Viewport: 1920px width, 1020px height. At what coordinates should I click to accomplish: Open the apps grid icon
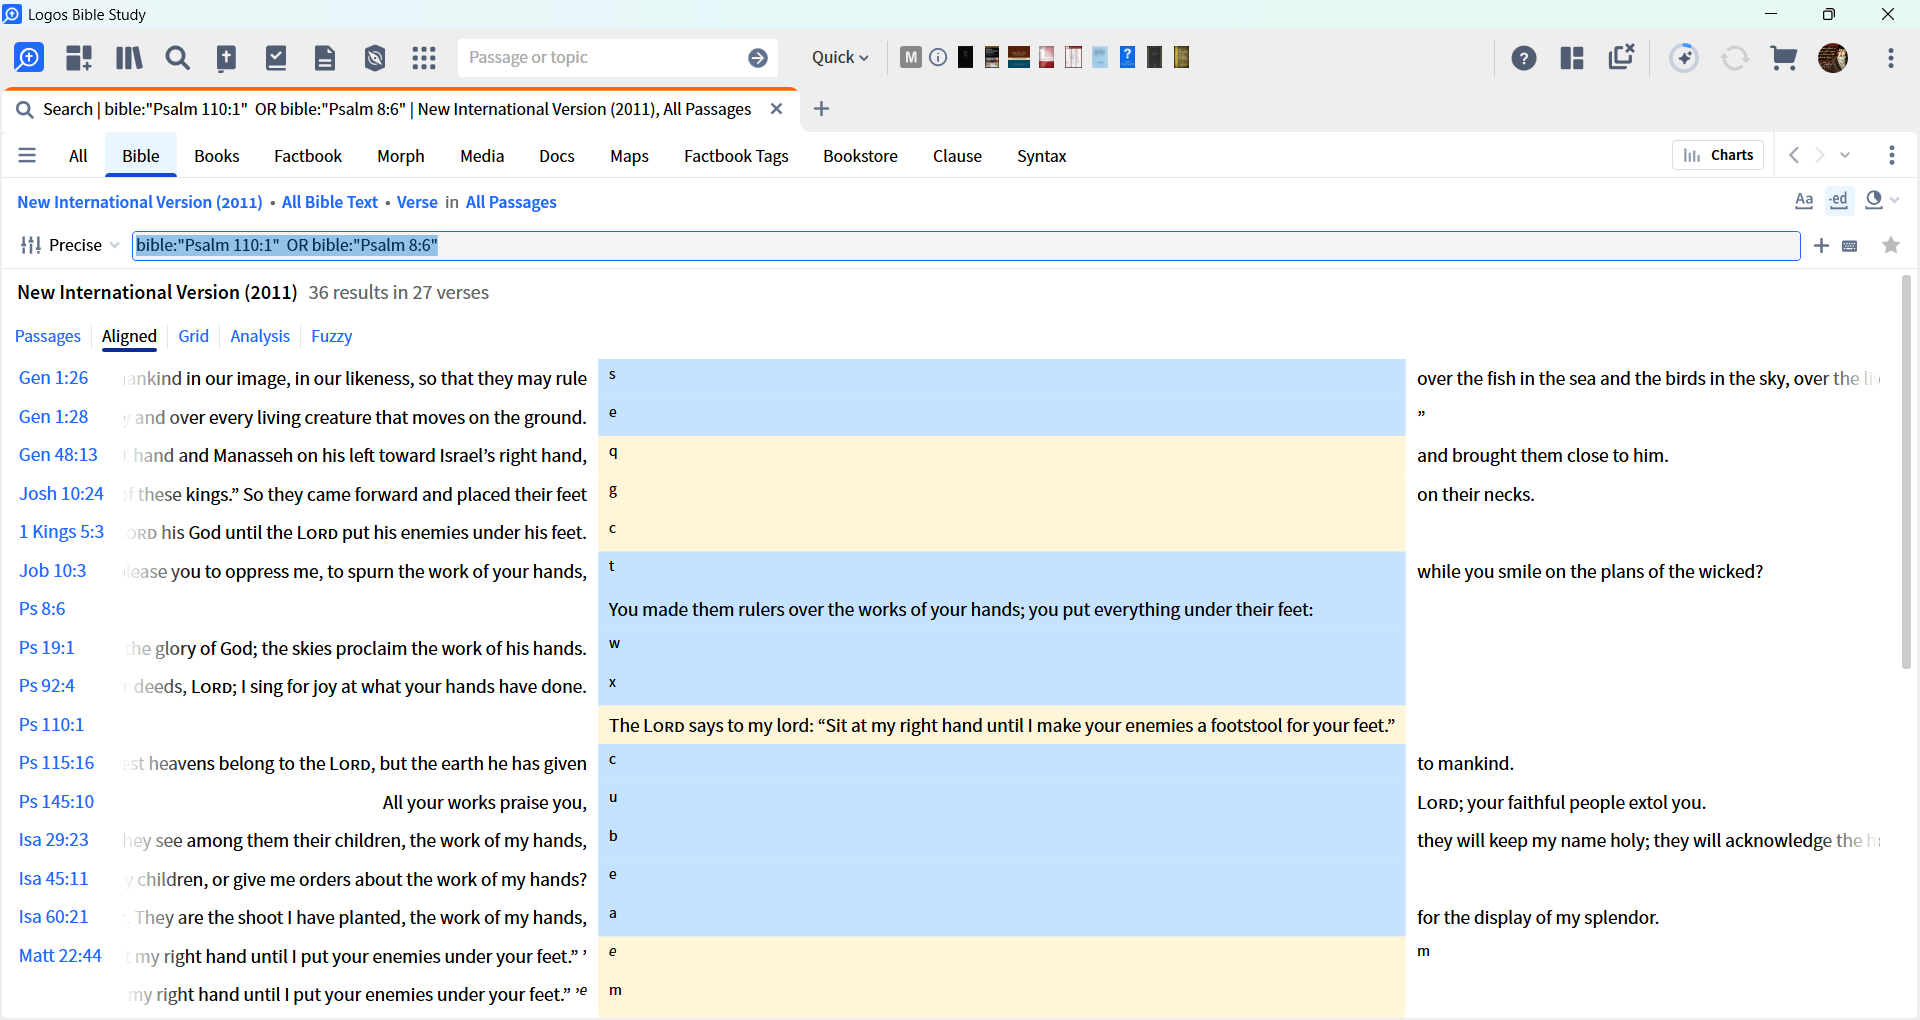click(424, 58)
